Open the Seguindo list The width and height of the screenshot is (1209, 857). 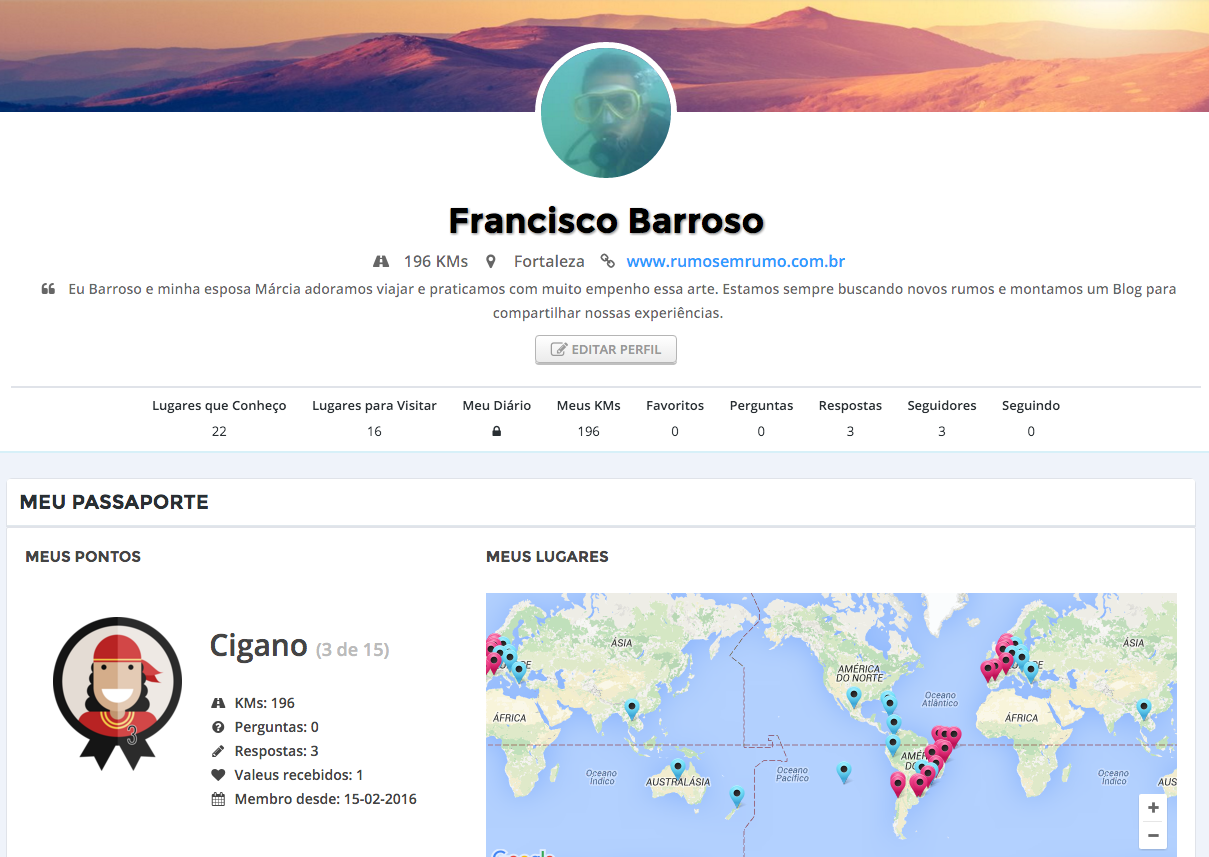coord(1031,406)
